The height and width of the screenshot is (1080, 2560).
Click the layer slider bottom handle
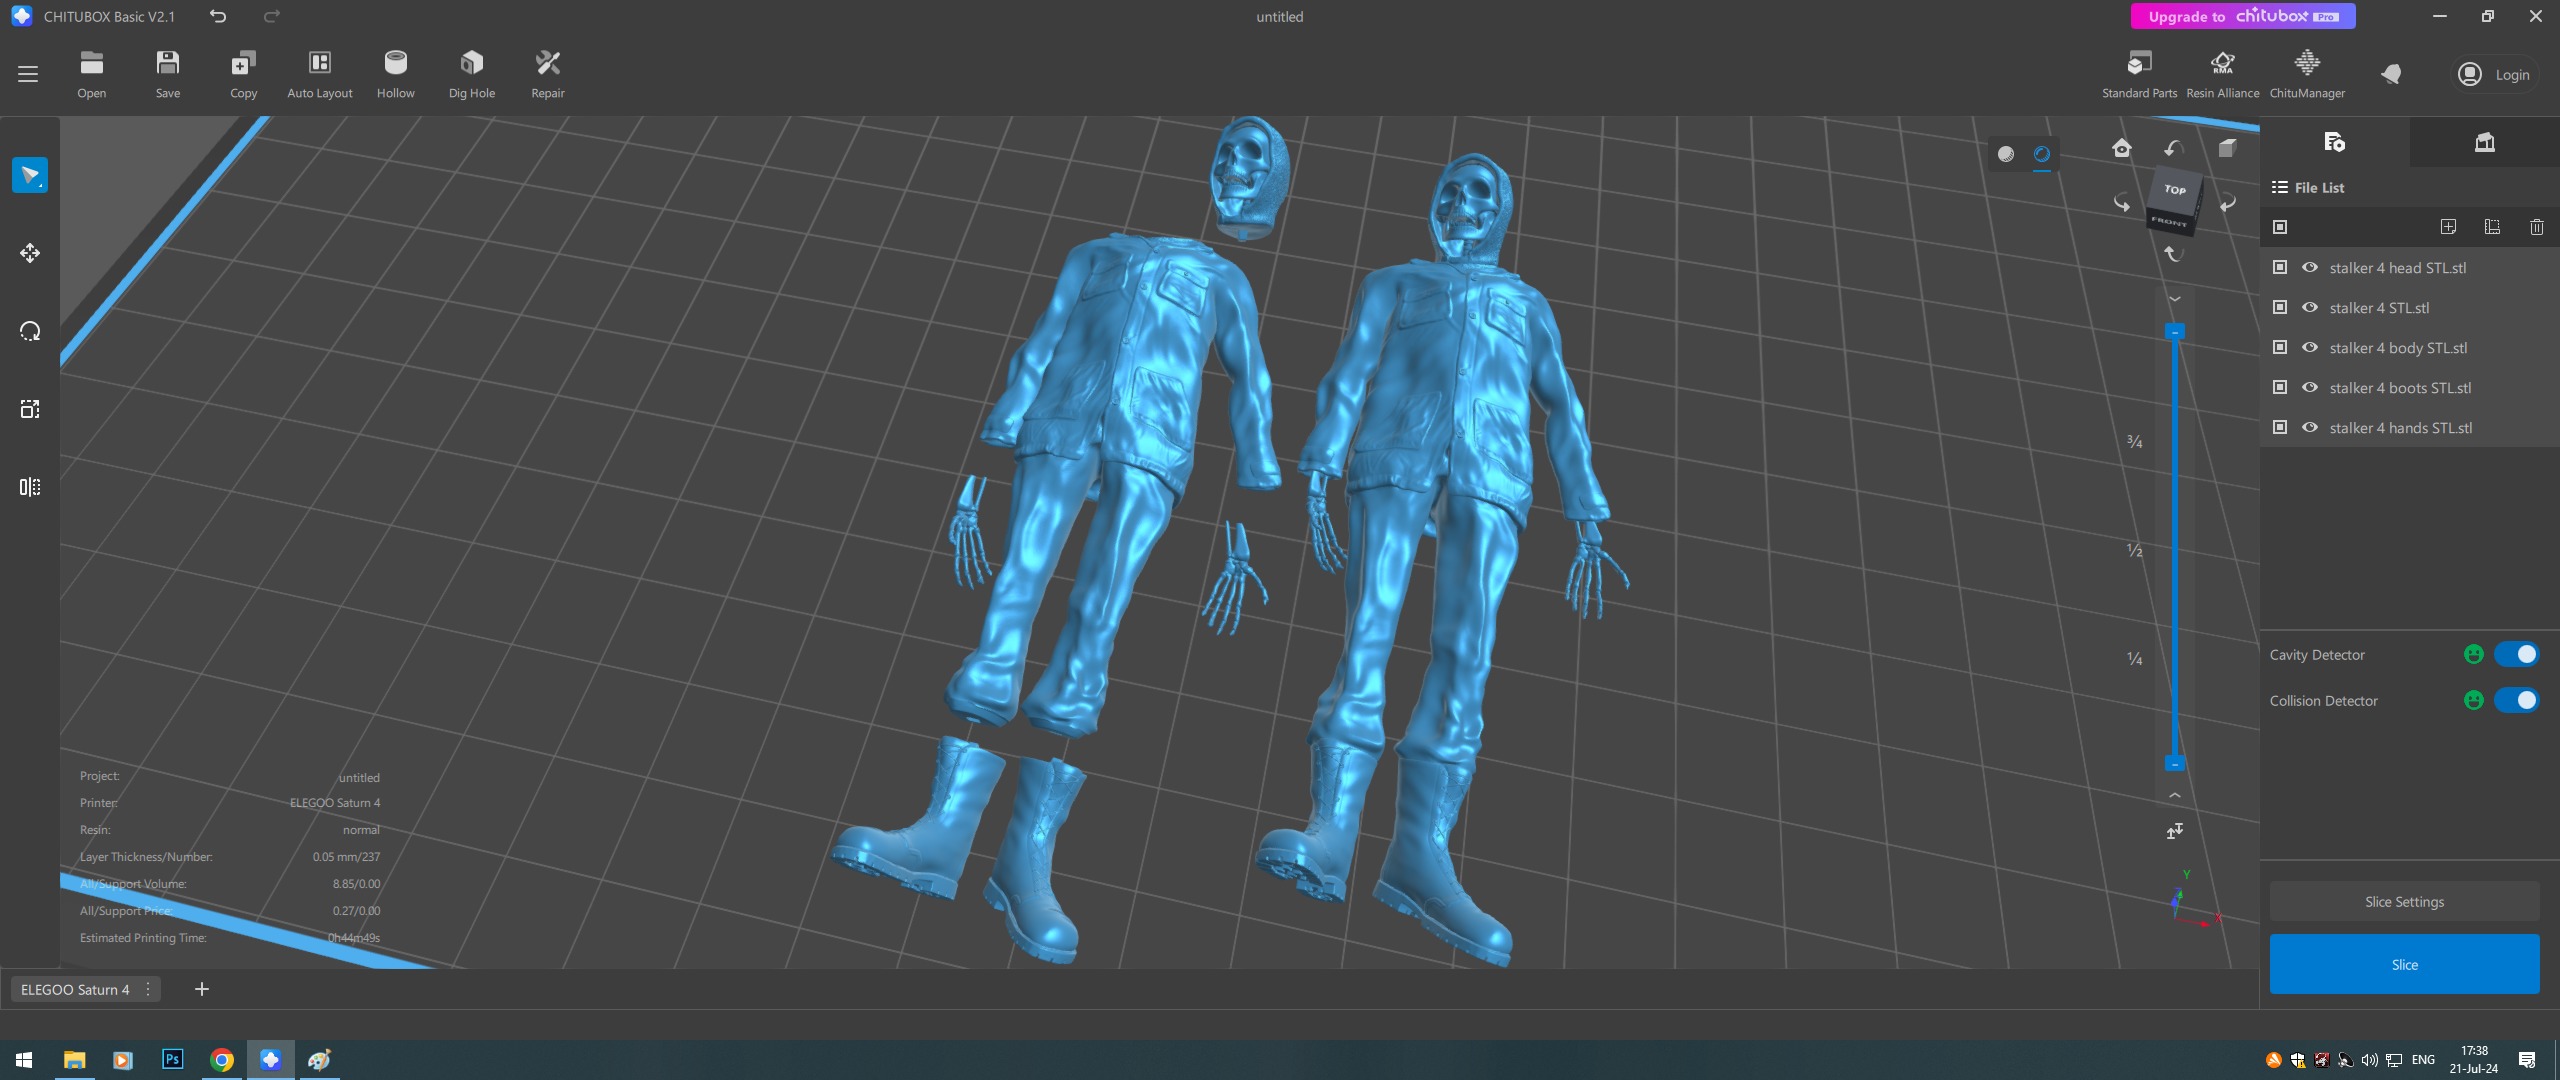coord(2174,763)
